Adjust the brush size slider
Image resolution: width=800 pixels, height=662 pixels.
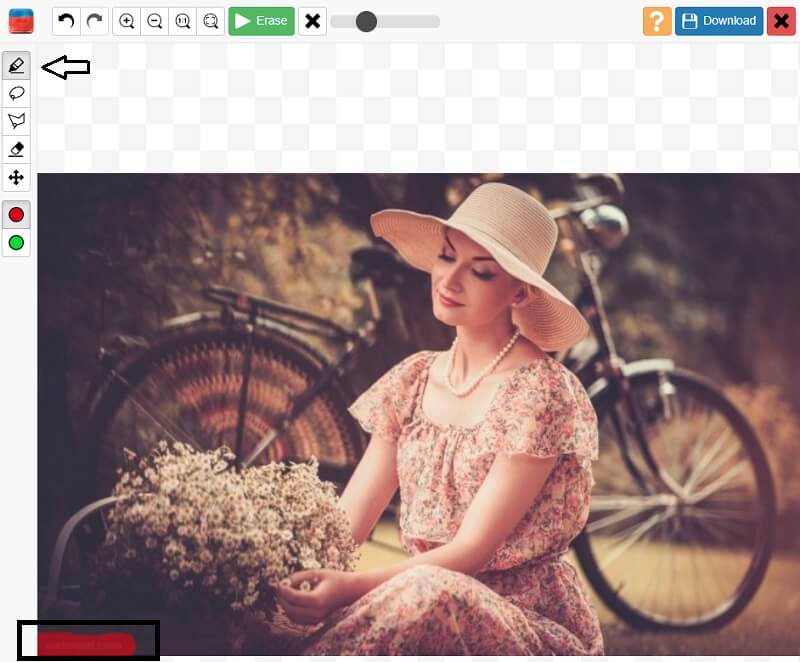click(x=368, y=20)
